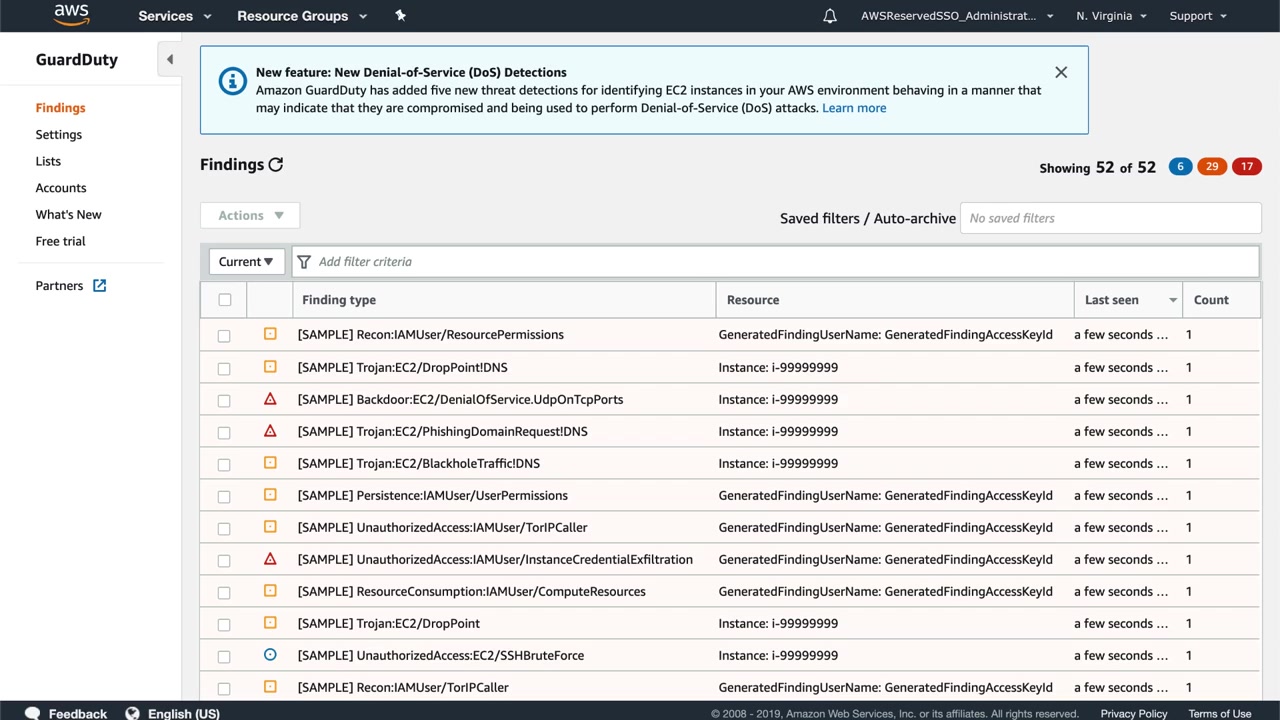Refresh the Findings list

point(276,165)
